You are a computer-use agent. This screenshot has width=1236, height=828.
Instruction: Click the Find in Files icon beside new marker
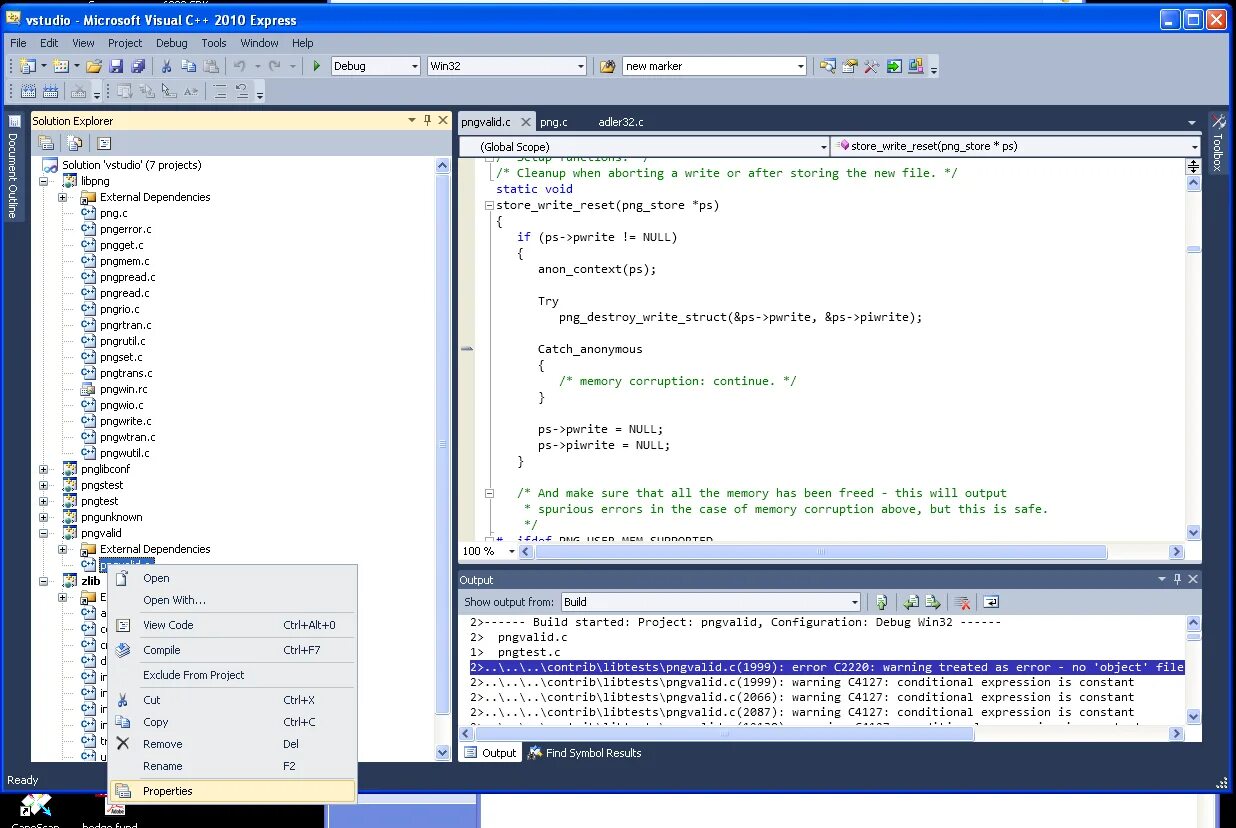tap(607, 66)
